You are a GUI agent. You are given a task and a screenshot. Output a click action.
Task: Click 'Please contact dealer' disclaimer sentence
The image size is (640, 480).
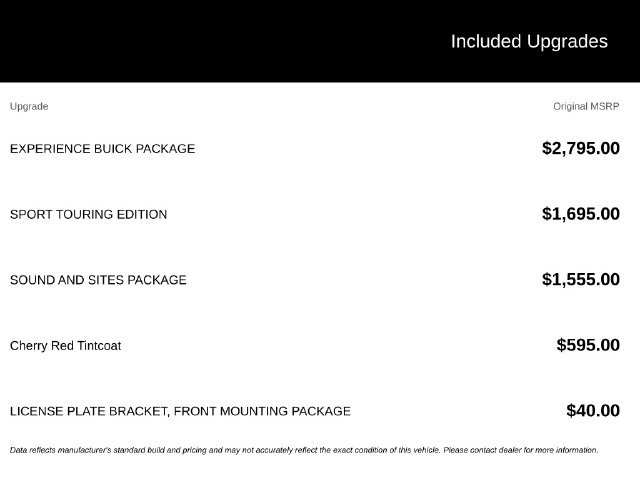pos(520,450)
